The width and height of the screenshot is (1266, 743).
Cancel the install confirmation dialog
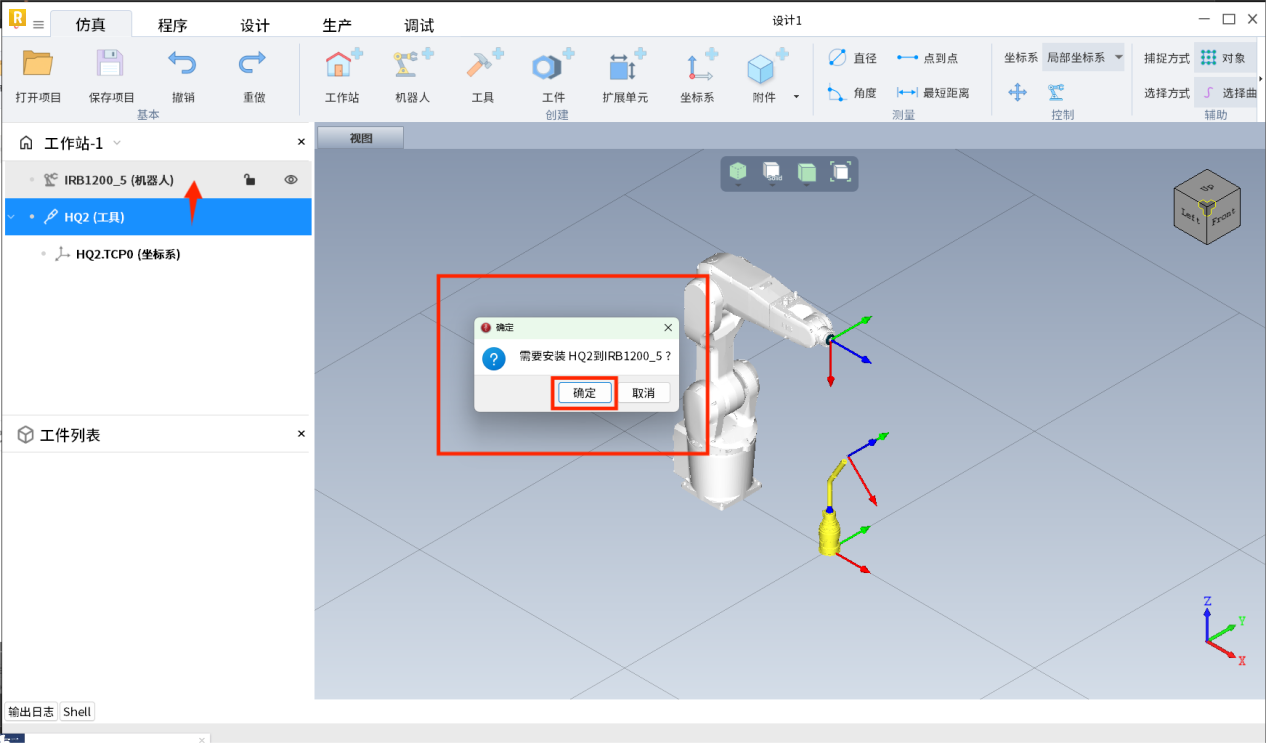tap(643, 393)
